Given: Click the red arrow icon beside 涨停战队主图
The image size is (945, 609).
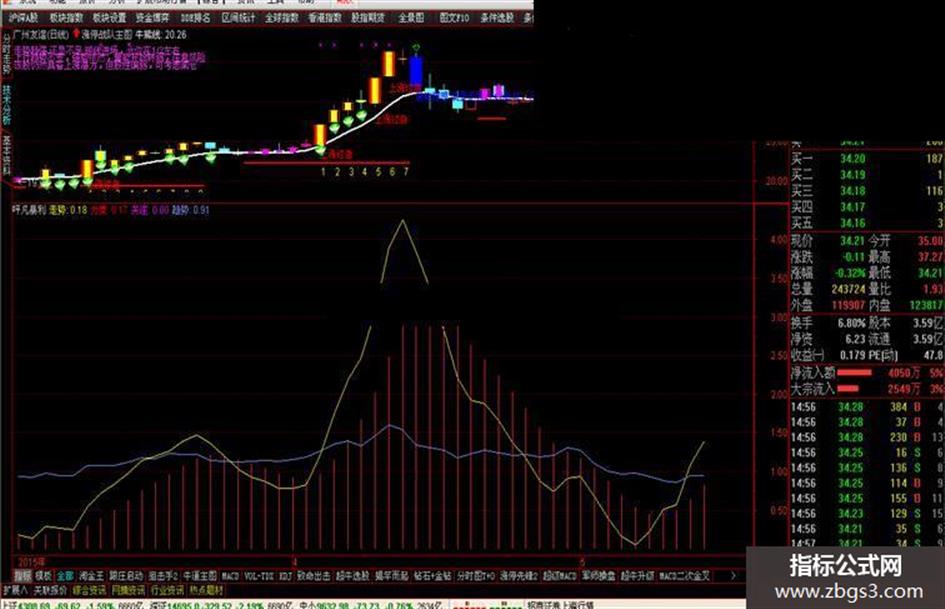Looking at the screenshot, I should pos(77,33).
